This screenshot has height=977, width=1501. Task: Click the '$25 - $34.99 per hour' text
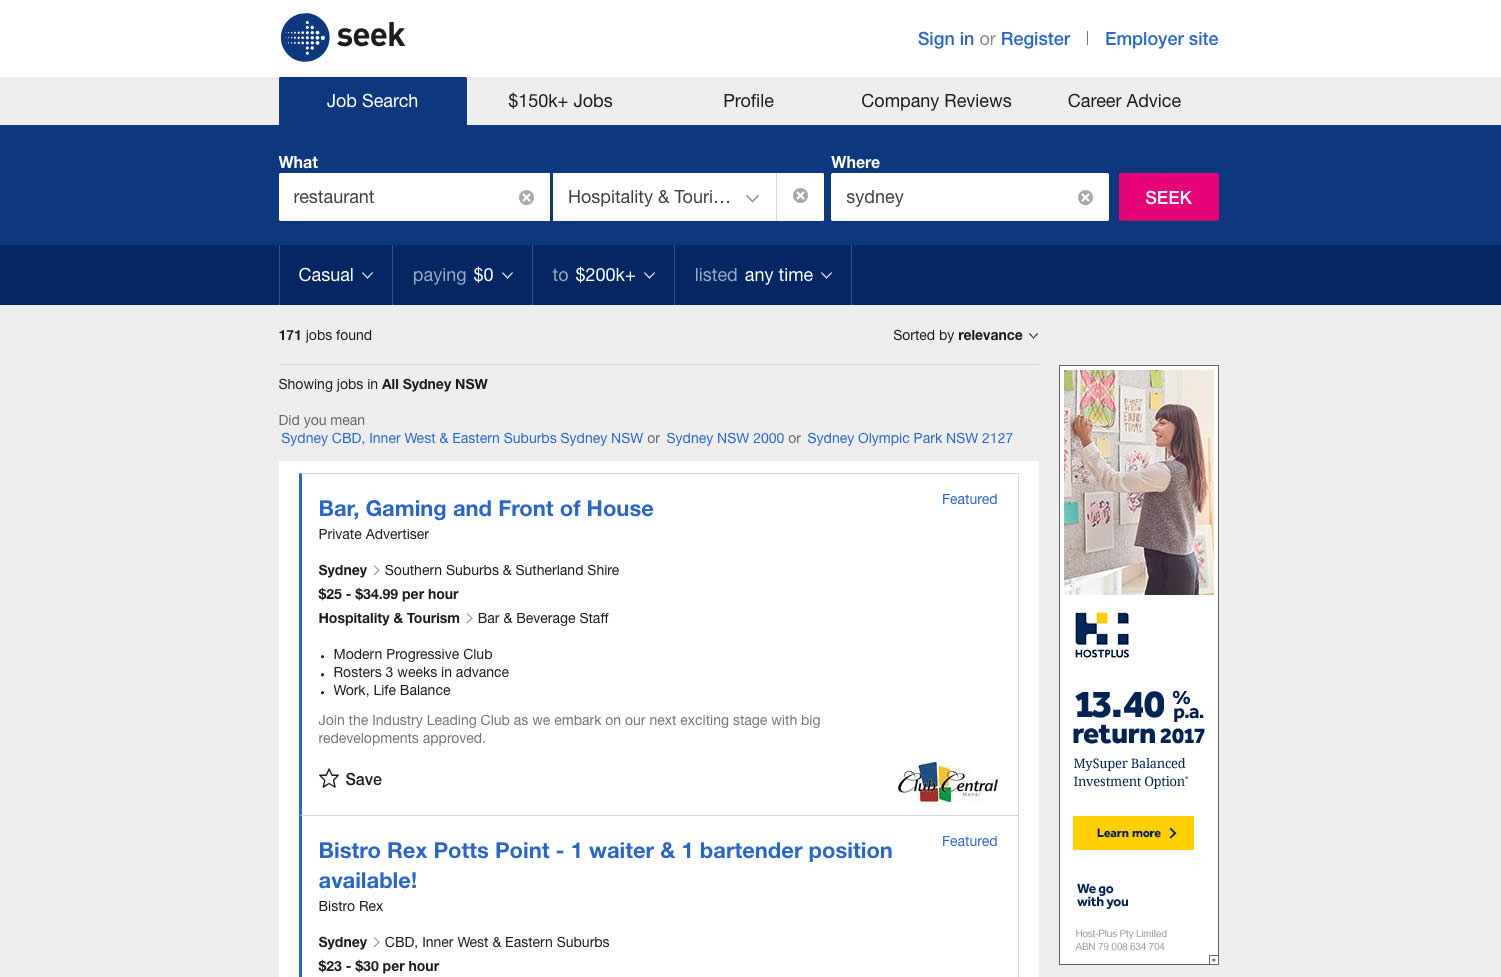[x=388, y=594]
